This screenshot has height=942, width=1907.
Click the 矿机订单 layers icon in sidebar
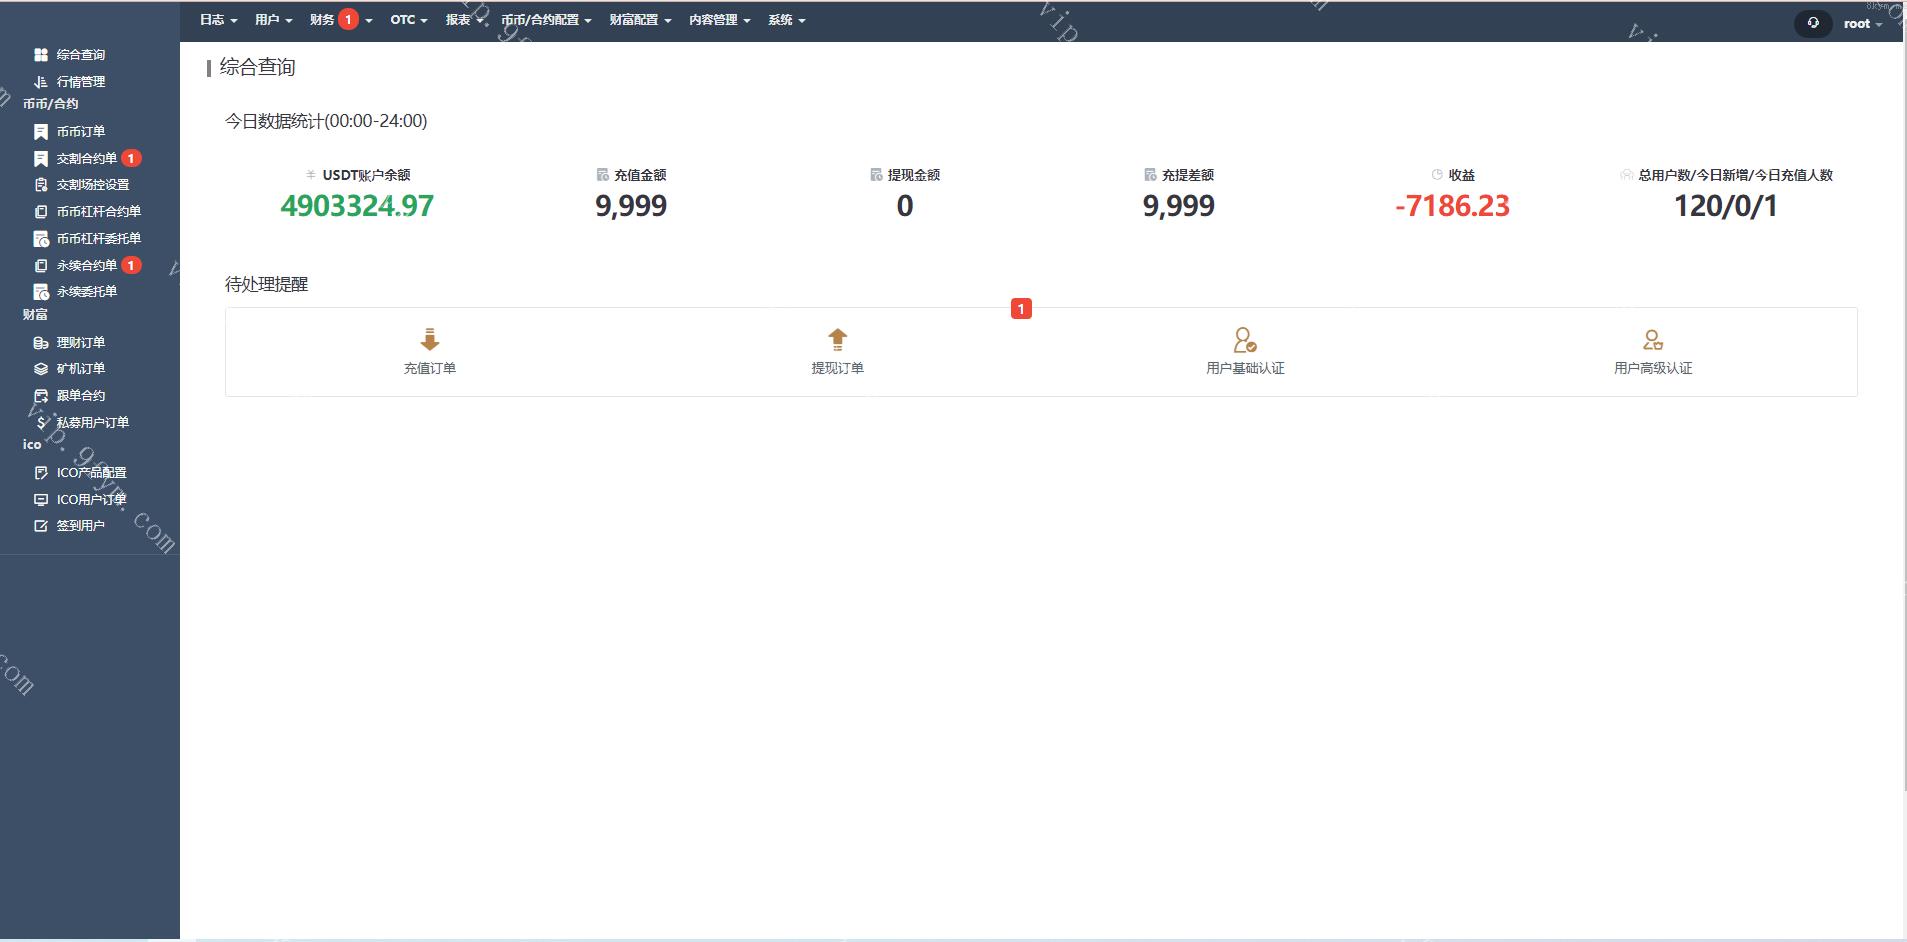[x=41, y=369]
